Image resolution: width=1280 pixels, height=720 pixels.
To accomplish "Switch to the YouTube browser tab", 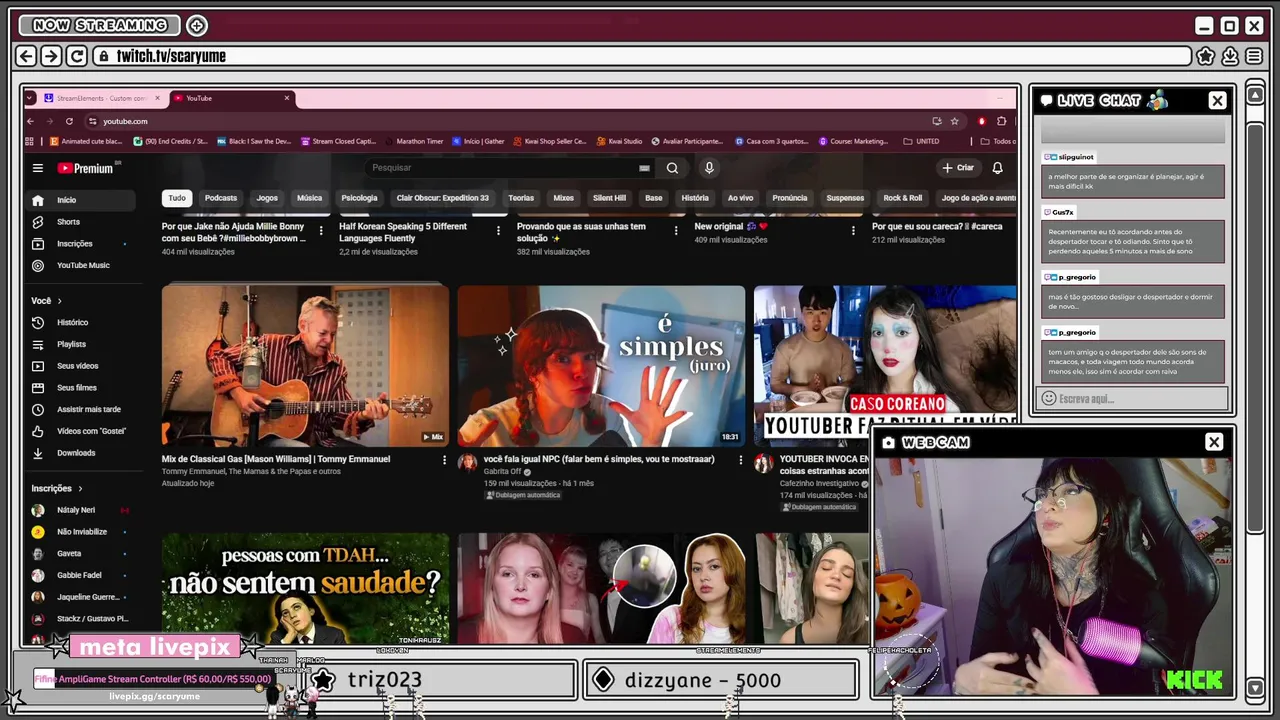I will [x=230, y=98].
